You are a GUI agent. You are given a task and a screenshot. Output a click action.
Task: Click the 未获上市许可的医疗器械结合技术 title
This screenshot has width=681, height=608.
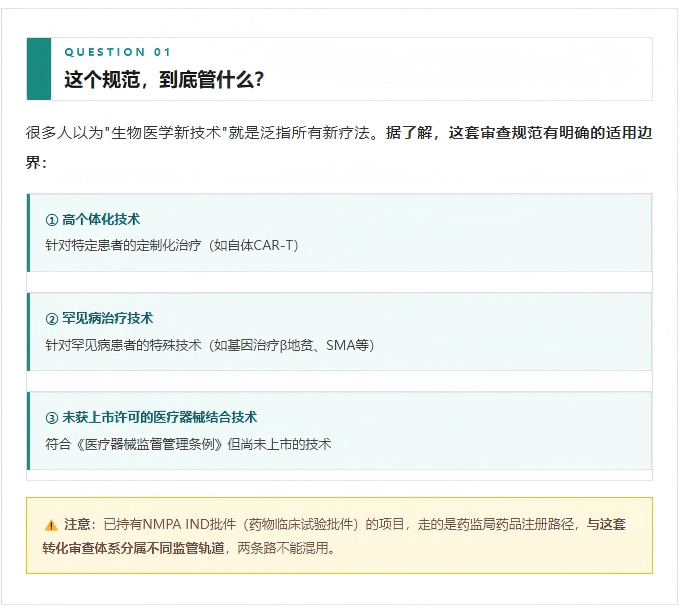tap(159, 418)
